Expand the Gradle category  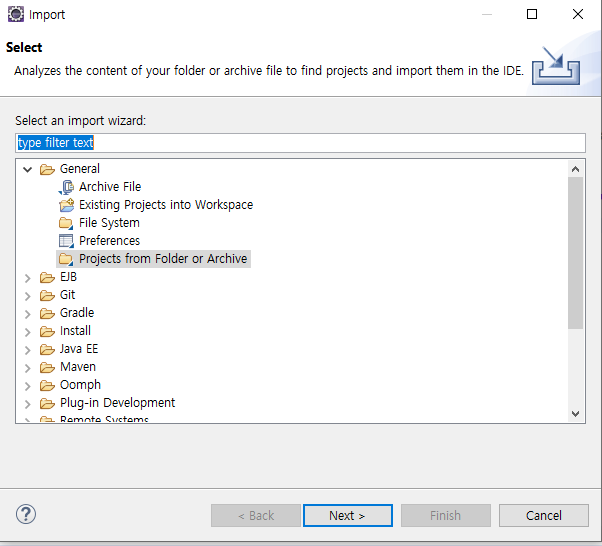click(28, 314)
